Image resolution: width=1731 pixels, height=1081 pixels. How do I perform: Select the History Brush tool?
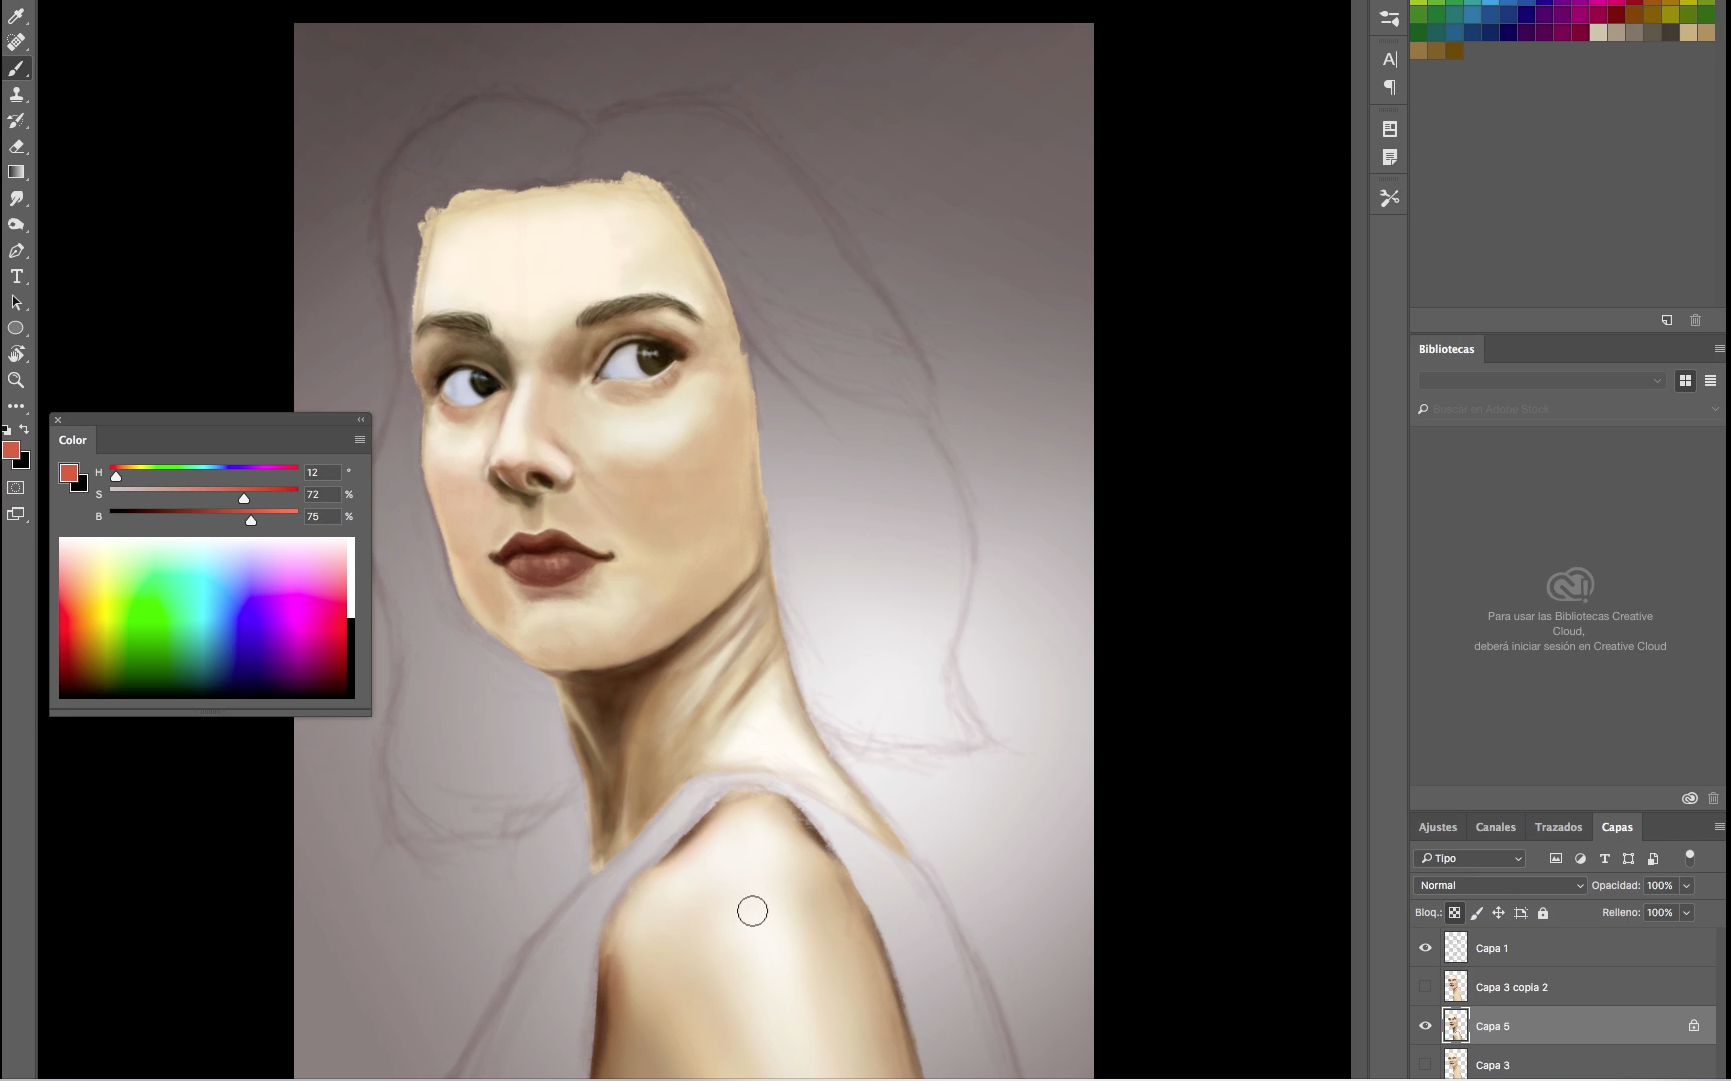(16, 120)
